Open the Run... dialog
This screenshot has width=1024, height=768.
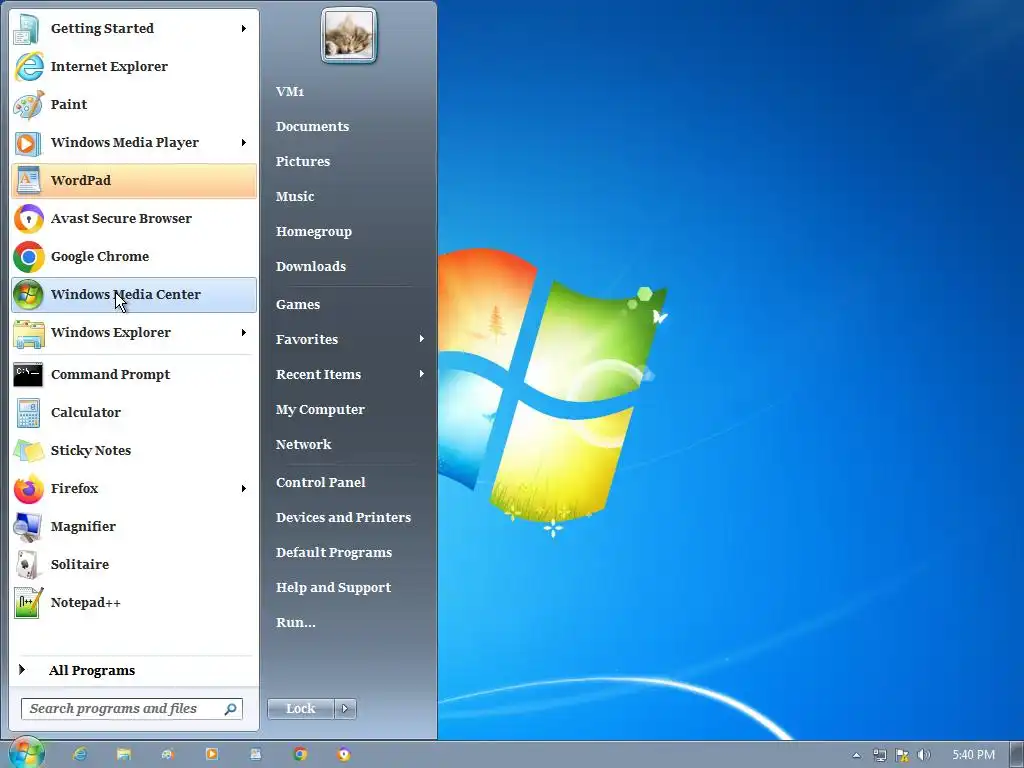click(295, 623)
